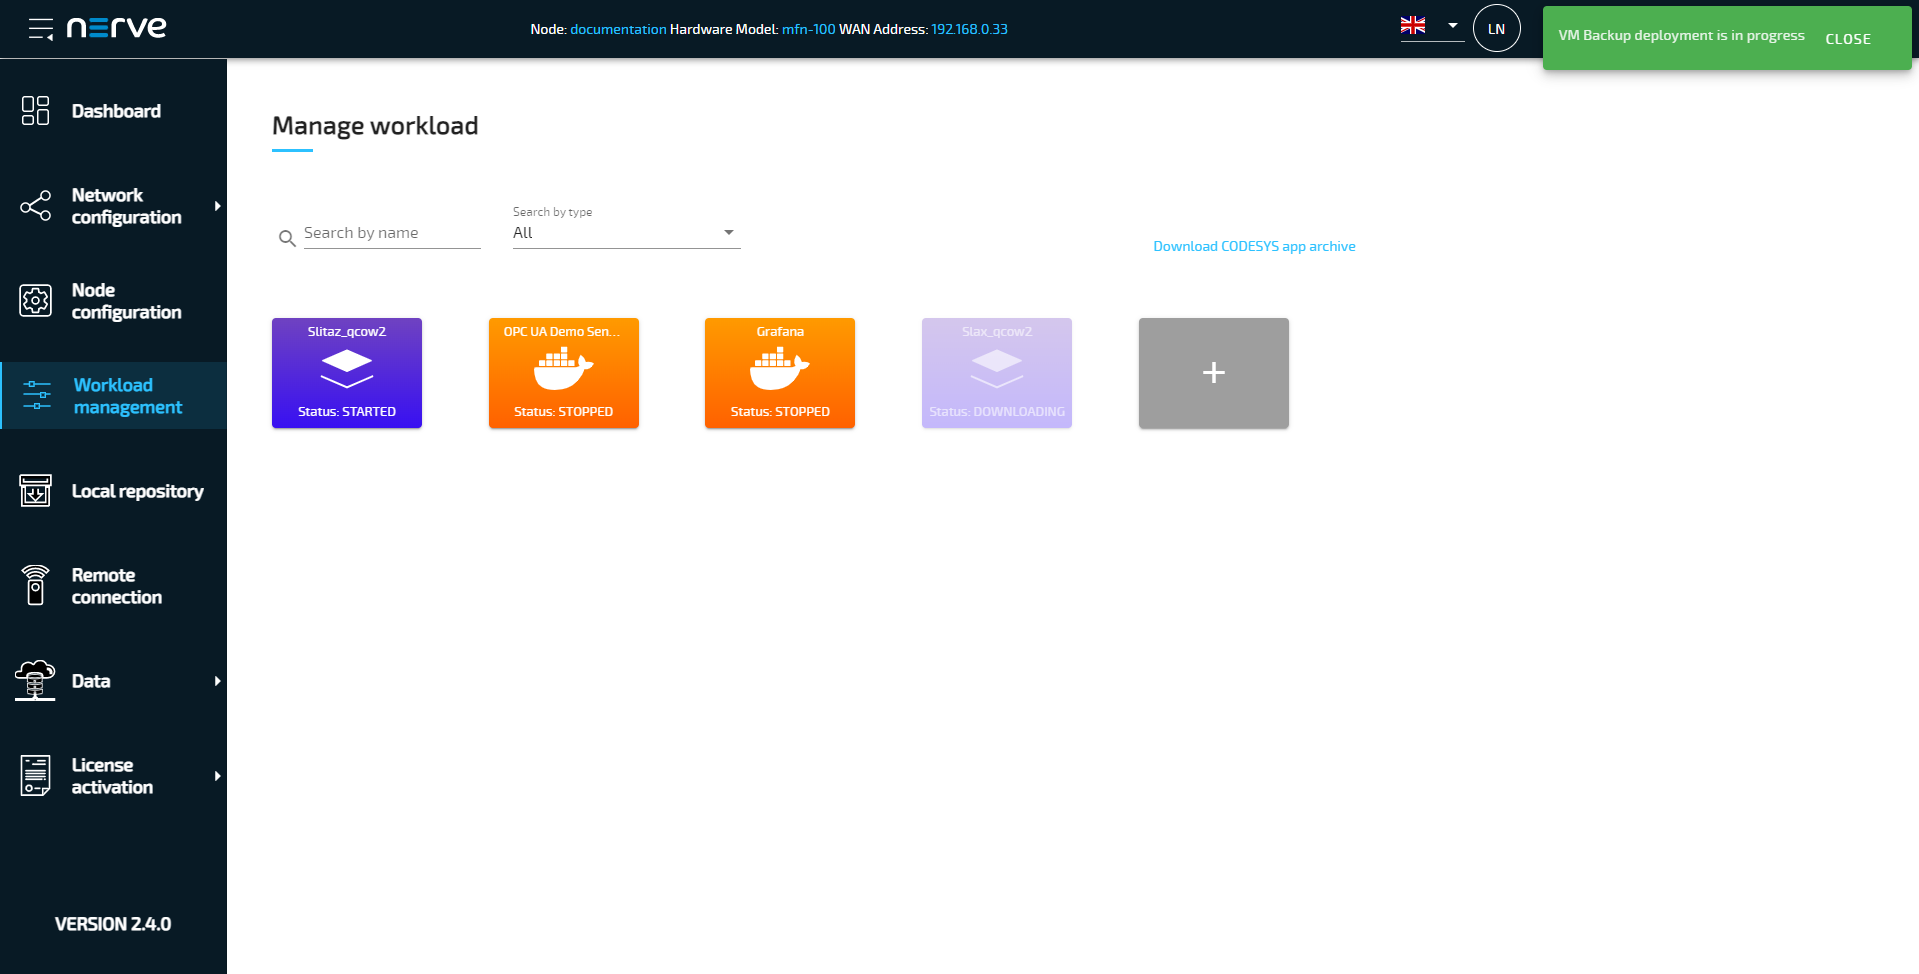Close the VM Backup deployment notification

pos(1848,38)
